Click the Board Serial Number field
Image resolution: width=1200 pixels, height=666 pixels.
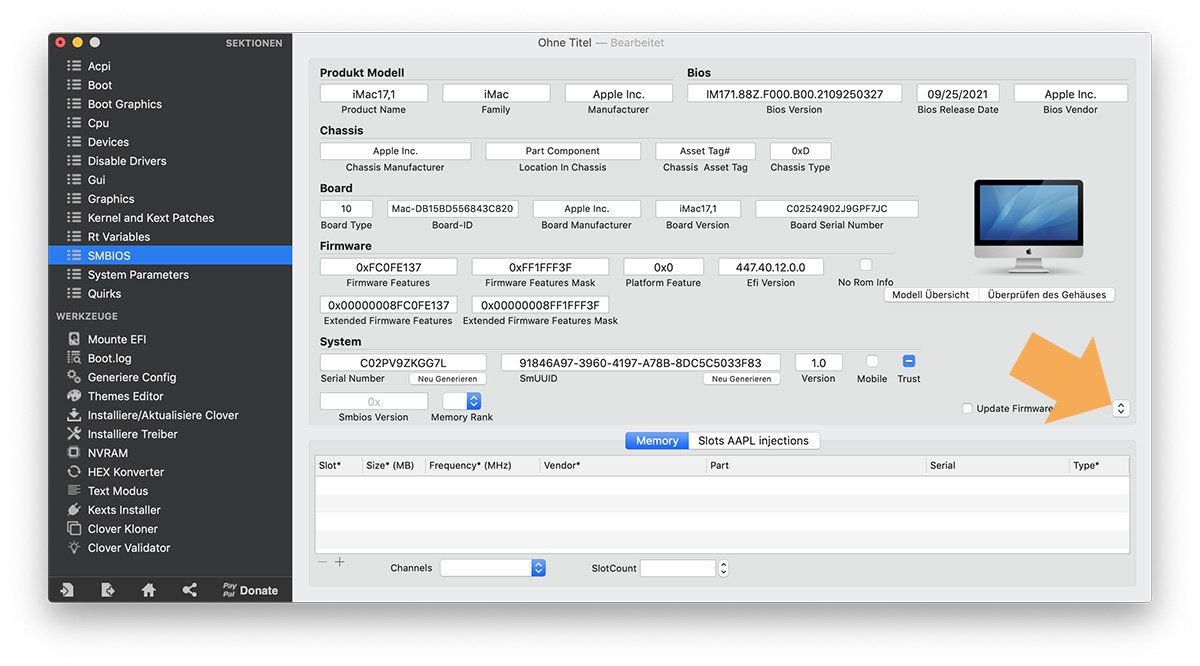[836, 209]
